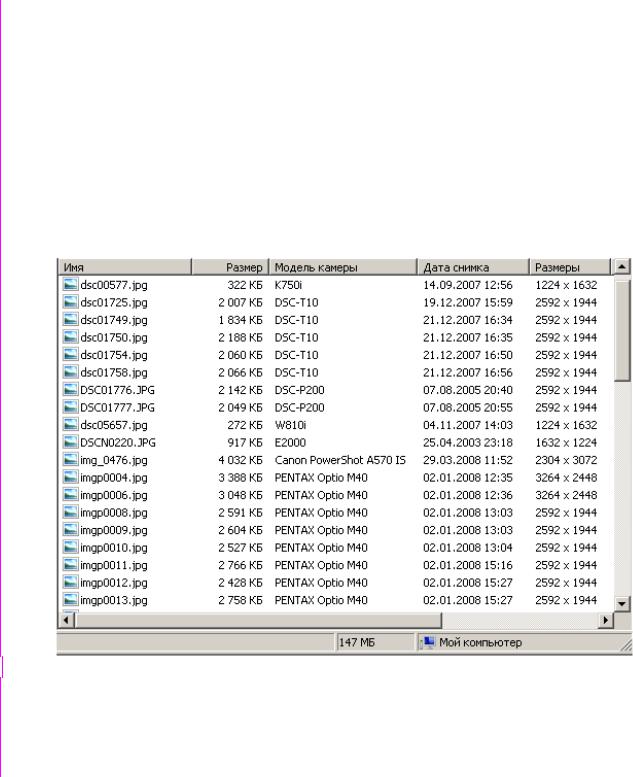633x777 pixels.
Task: Sort by the Имя column header
Action: coord(124,267)
